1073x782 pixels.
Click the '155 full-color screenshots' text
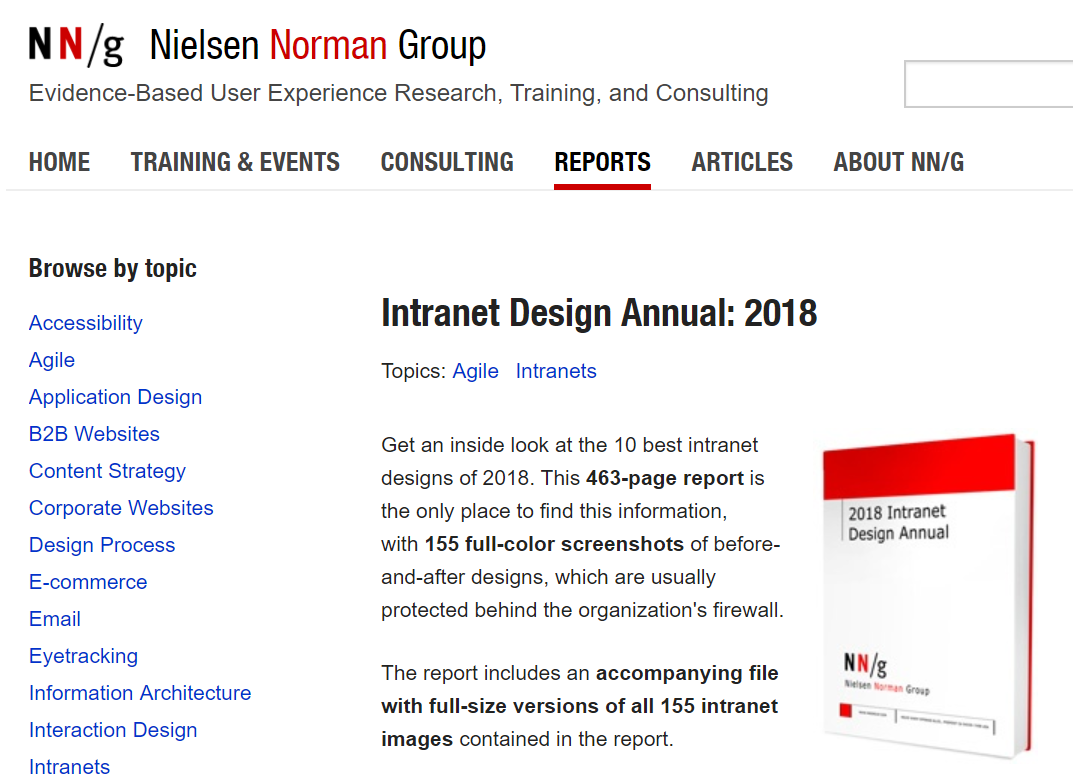(x=554, y=544)
